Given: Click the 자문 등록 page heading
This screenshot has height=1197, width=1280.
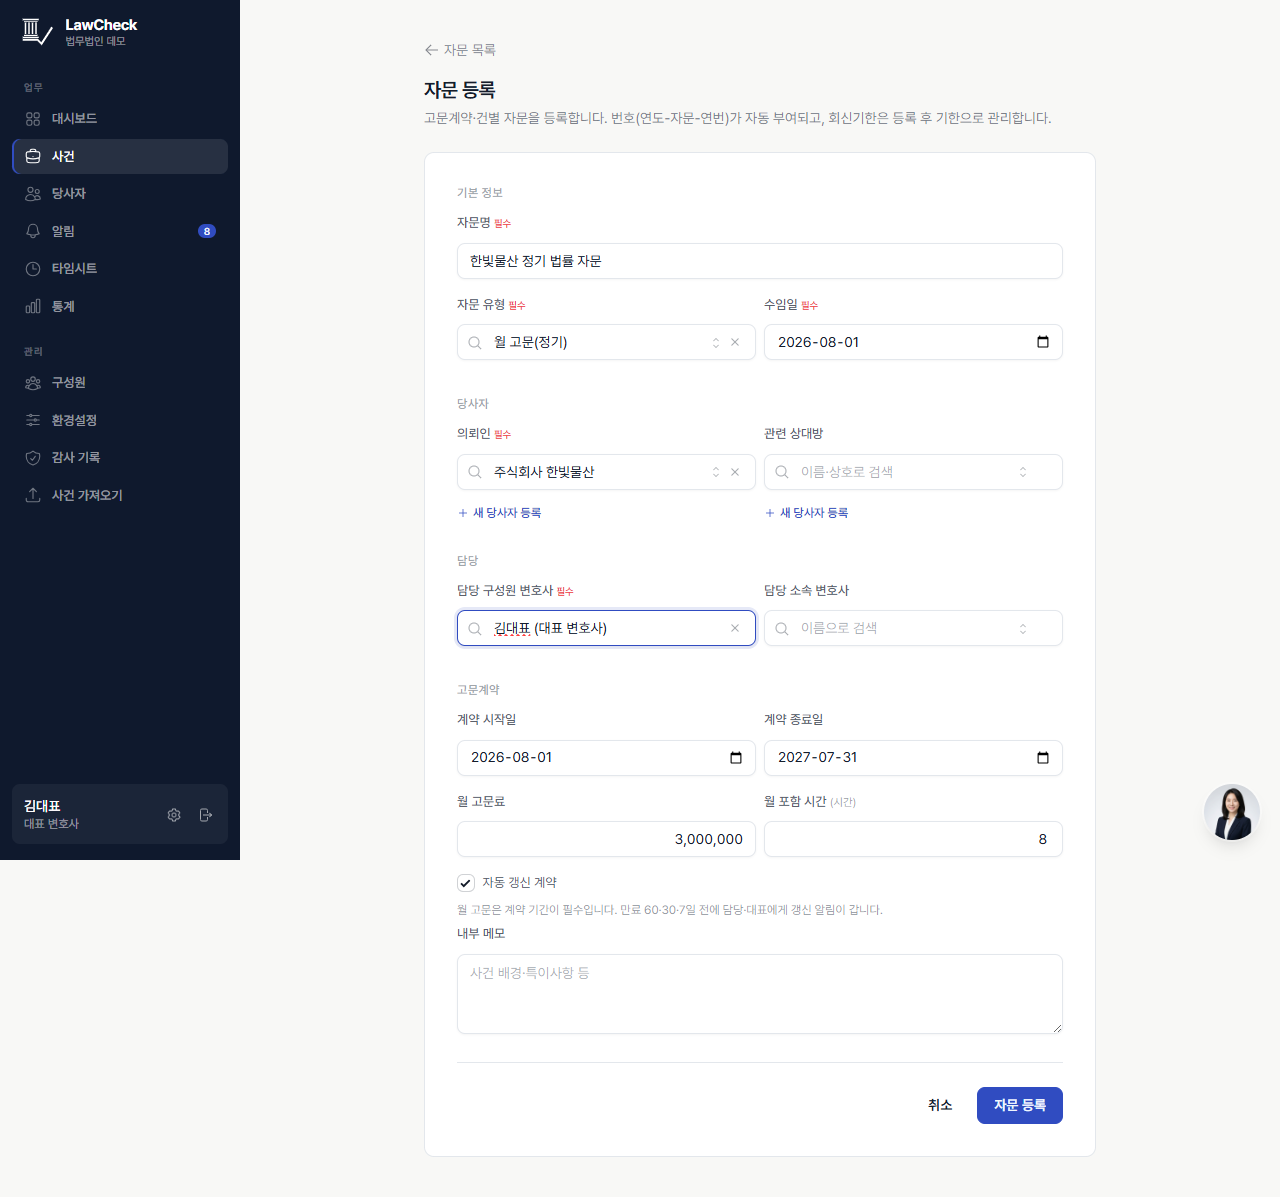Looking at the screenshot, I should coord(460,90).
